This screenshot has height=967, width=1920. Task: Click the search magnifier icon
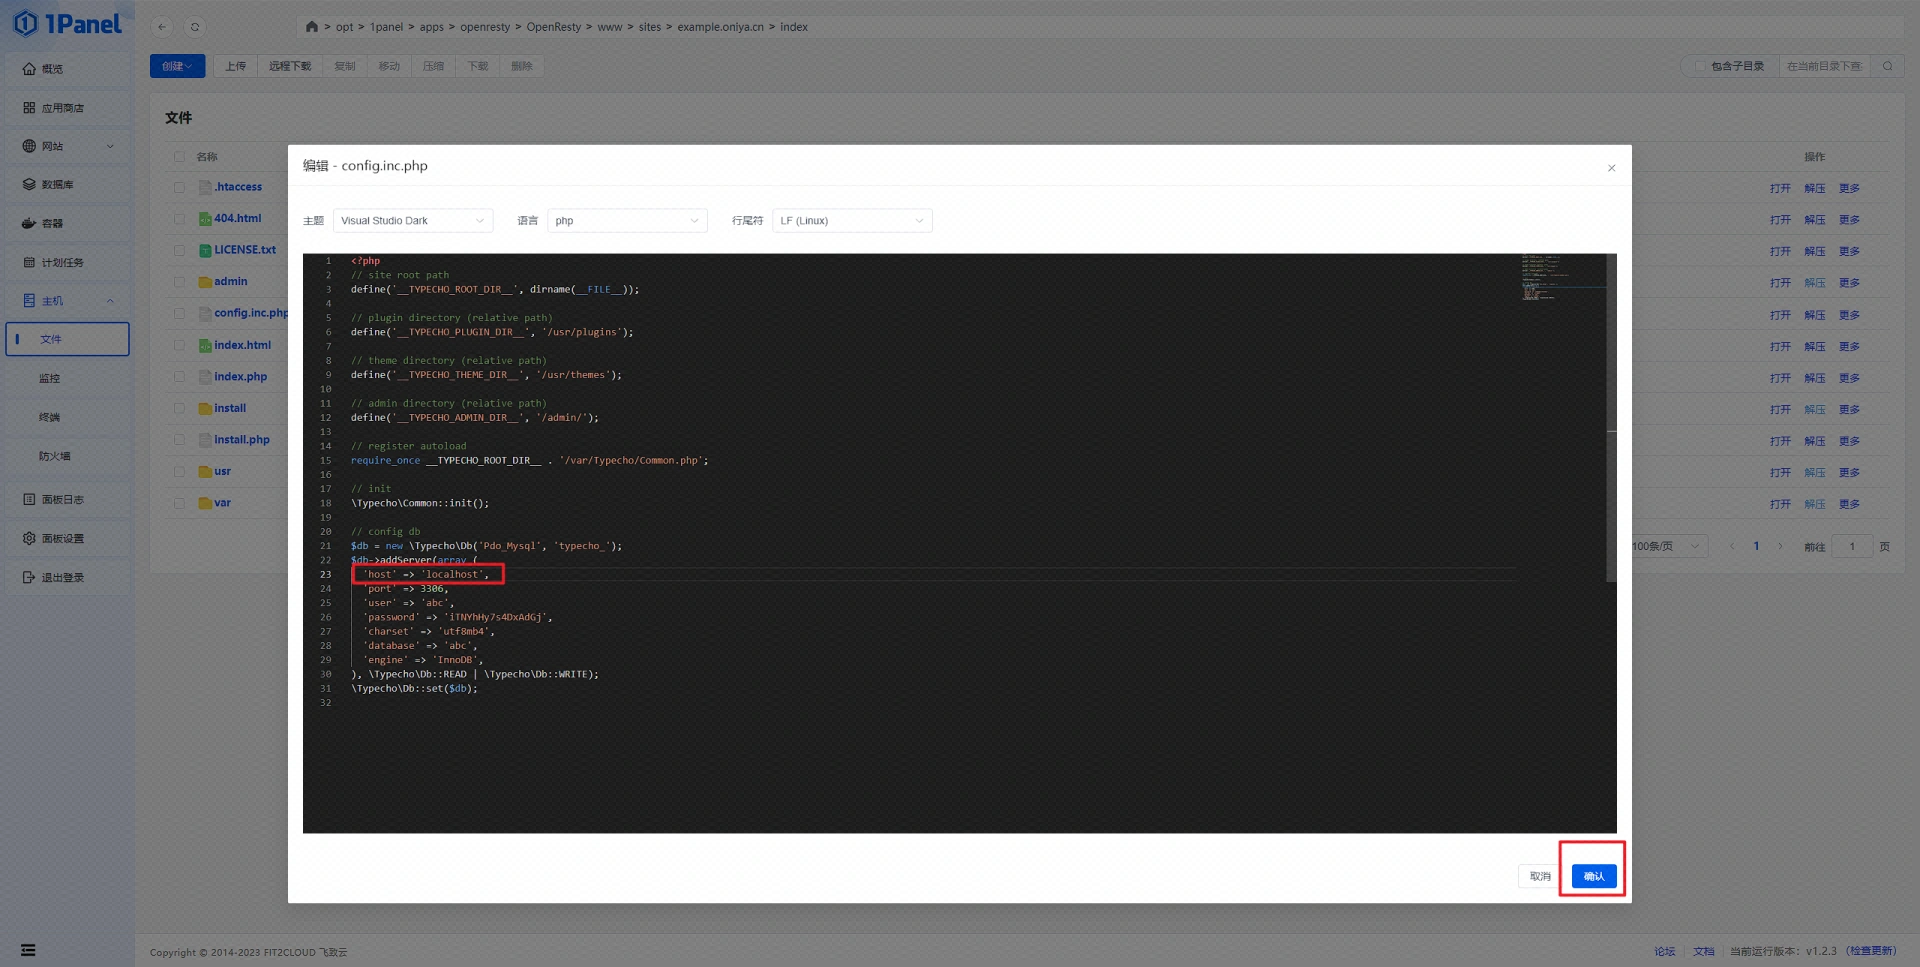click(1887, 66)
